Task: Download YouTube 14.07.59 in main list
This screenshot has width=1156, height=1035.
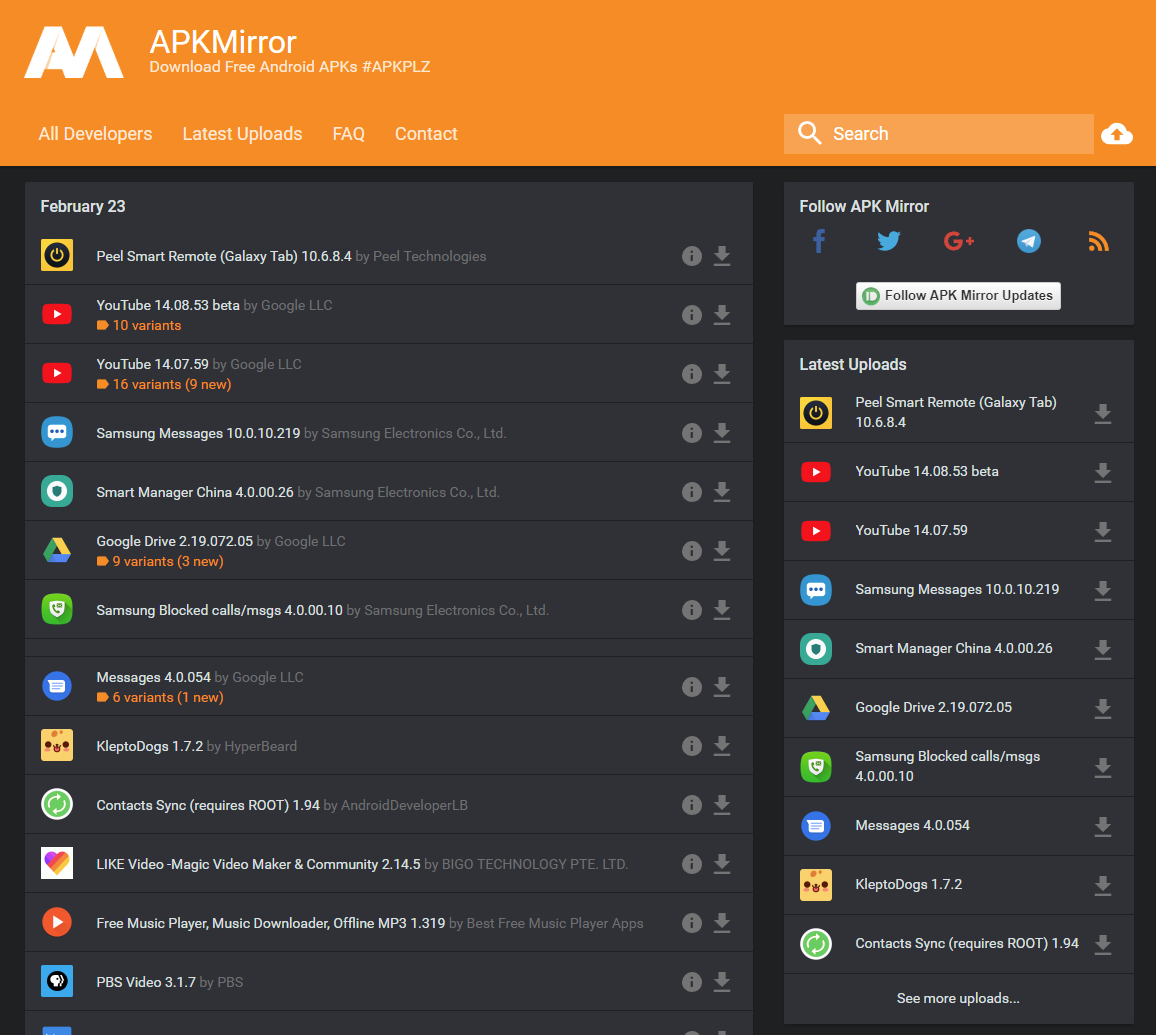Action: tap(722, 374)
